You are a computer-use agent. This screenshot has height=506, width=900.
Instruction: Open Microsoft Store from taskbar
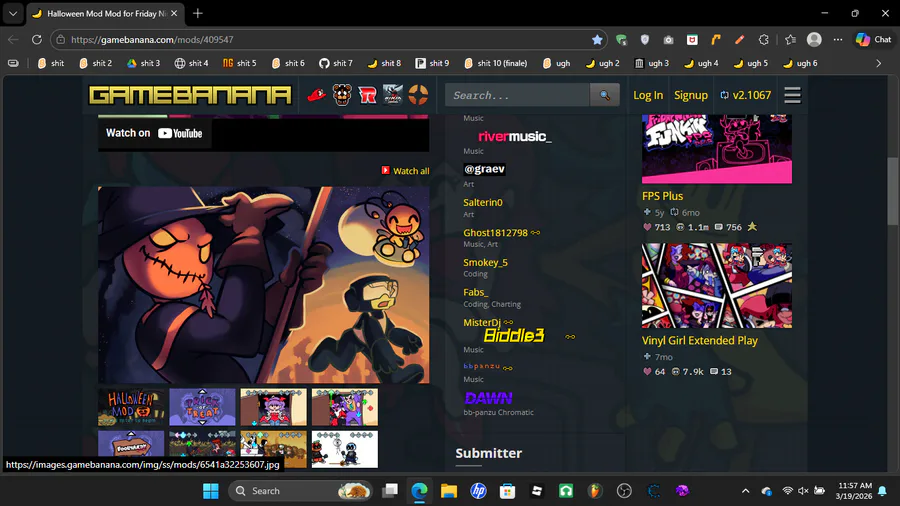click(507, 491)
